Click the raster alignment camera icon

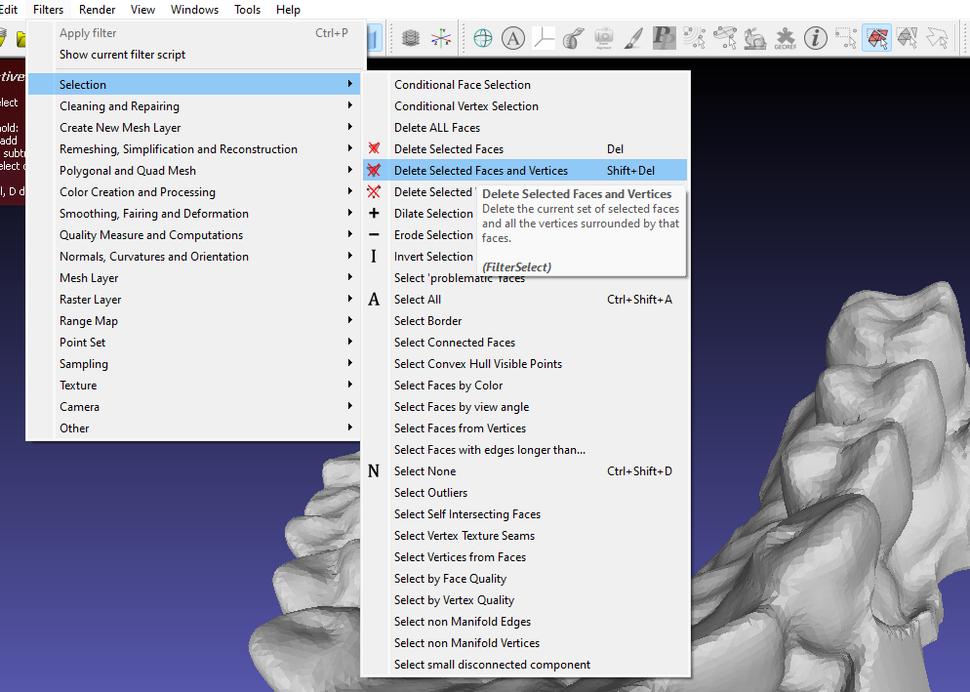pyautogui.click(x=604, y=38)
